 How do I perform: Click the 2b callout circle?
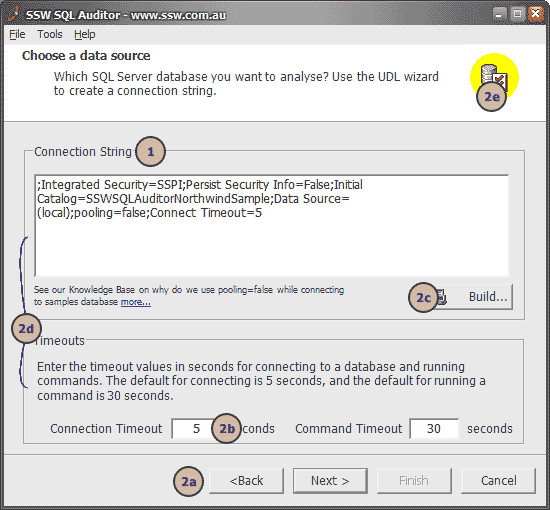coord(227,428)
